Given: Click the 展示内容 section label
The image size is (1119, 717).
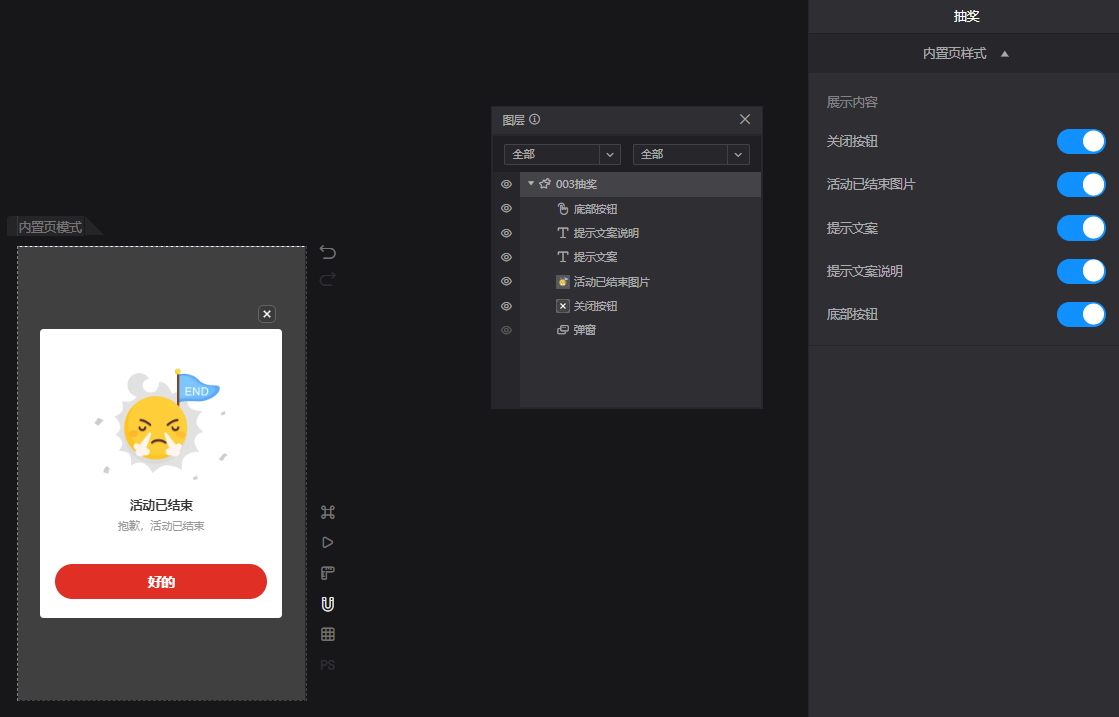Looking at the screenshot, I should click(x=852, y=102).
